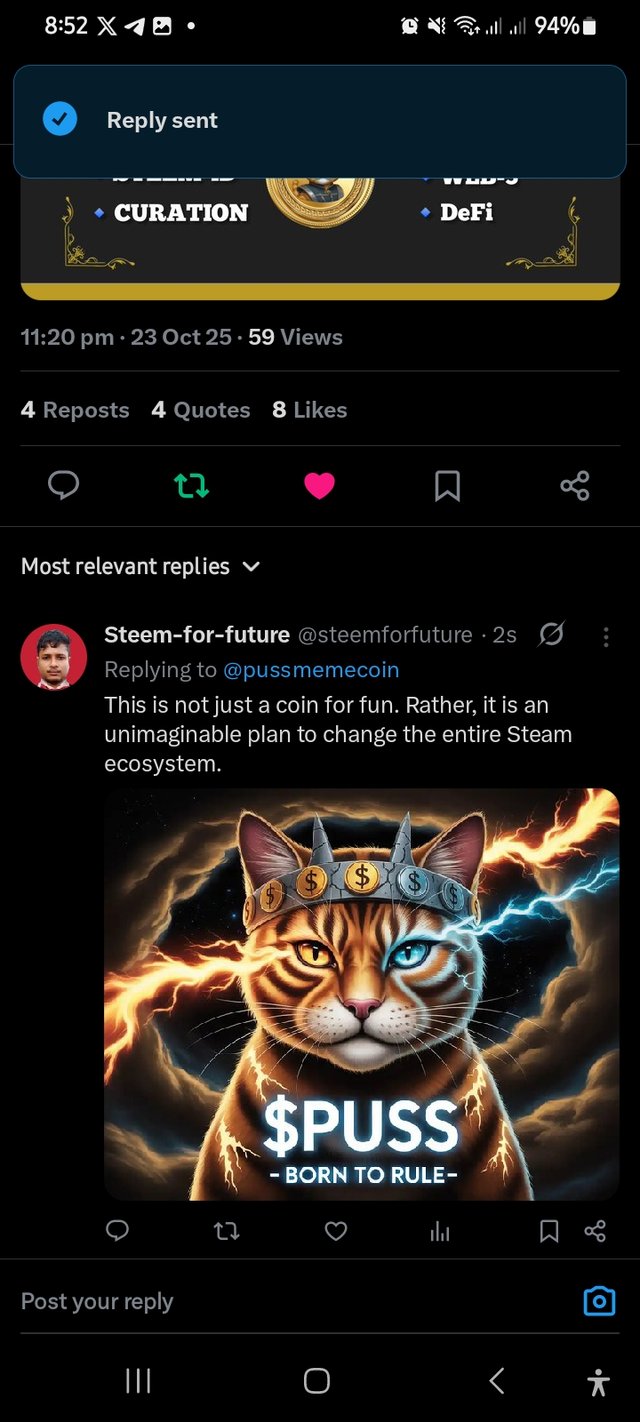640x1422 pixels.
Task: Open camera to attach photo
Action: 599,1301
